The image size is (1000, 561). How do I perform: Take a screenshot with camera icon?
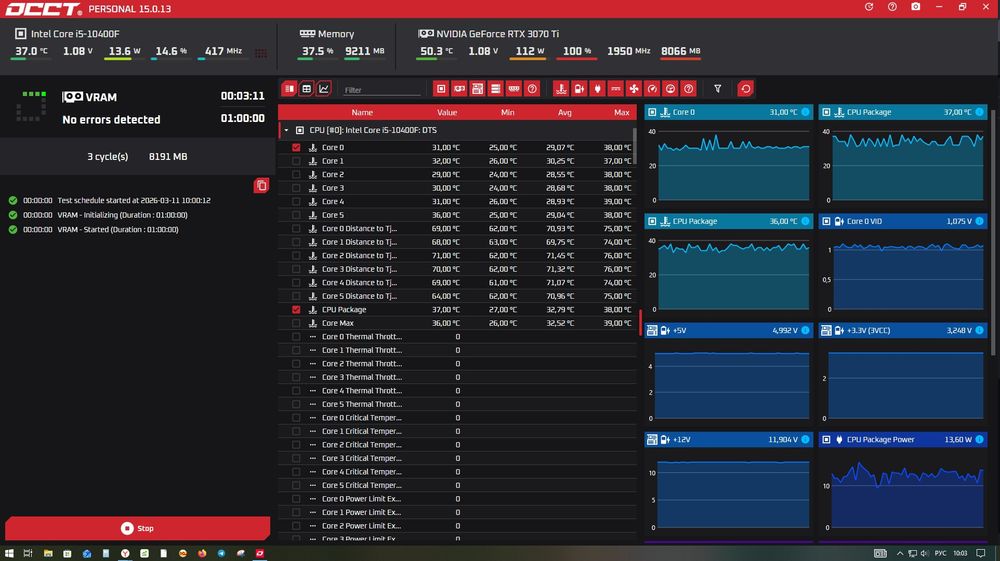[915, 7]
